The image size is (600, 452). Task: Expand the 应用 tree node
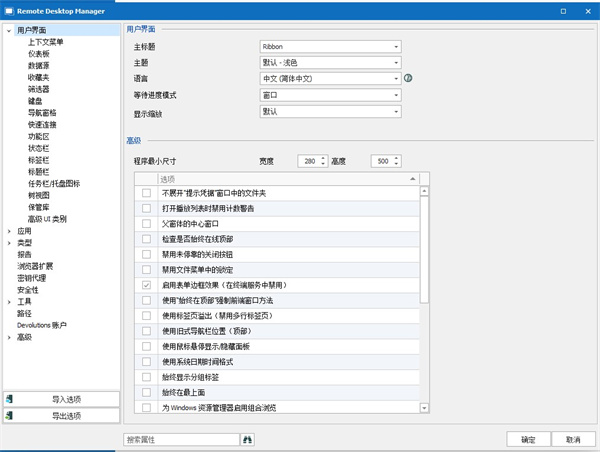point(9,231)
